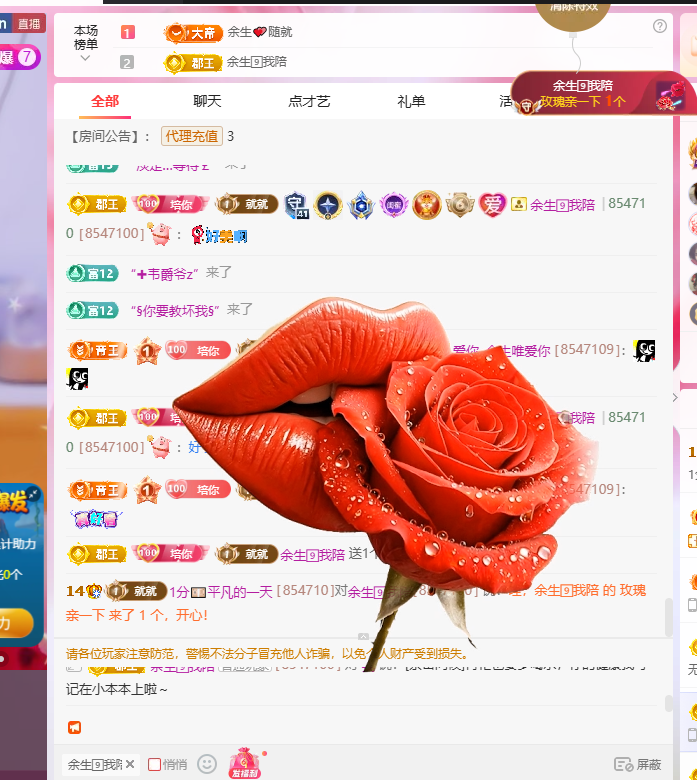This screenshot has height=780, width=697.
Task: Click the rose kiss gift thumbnail in banner
Action: [670, 97]
